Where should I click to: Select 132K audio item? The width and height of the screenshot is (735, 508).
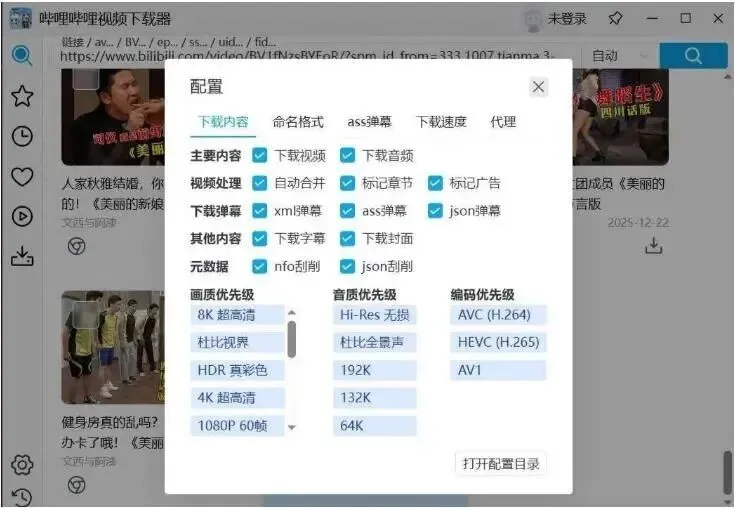tap(375, 398)
